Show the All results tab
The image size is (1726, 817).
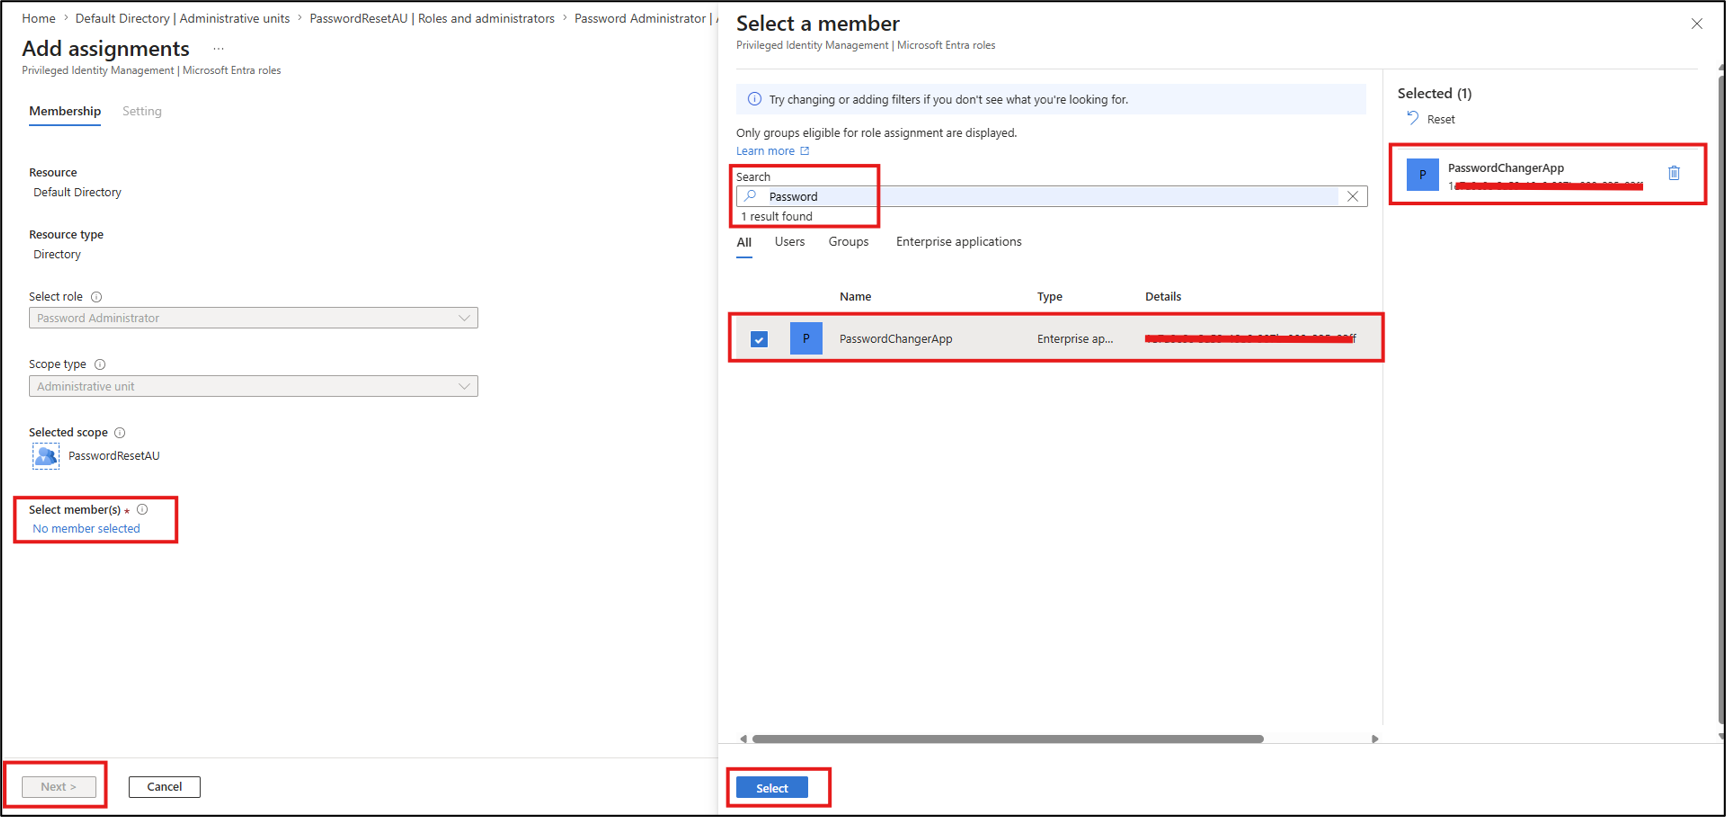pyautogui.click(x=744, y=242)
